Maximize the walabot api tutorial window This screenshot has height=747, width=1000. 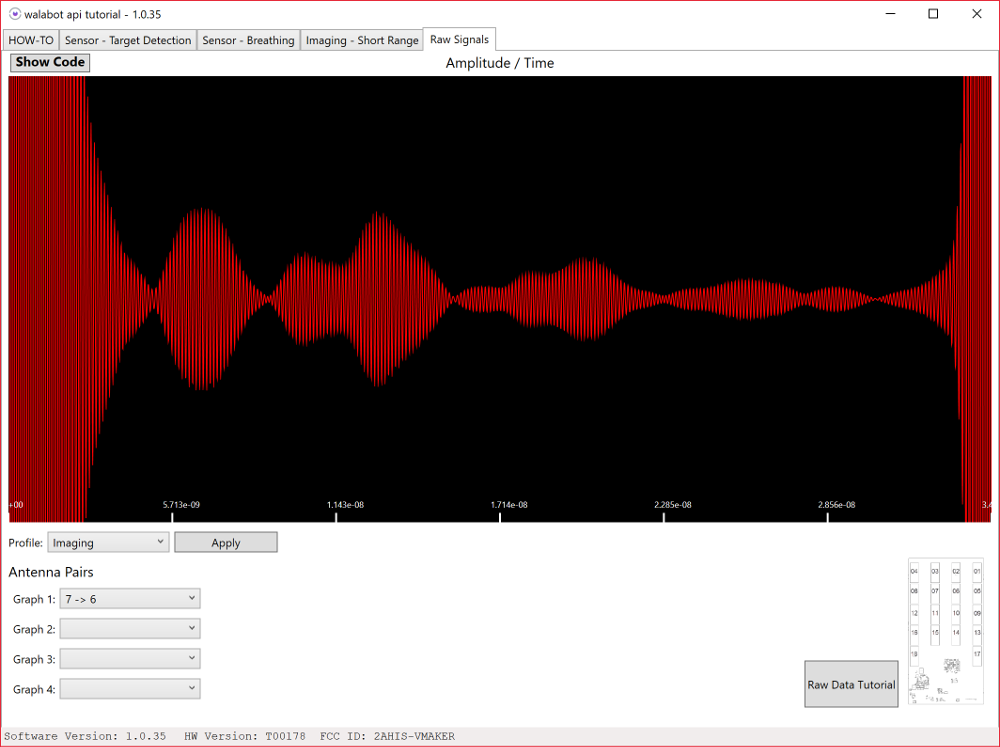coord(933,13)
